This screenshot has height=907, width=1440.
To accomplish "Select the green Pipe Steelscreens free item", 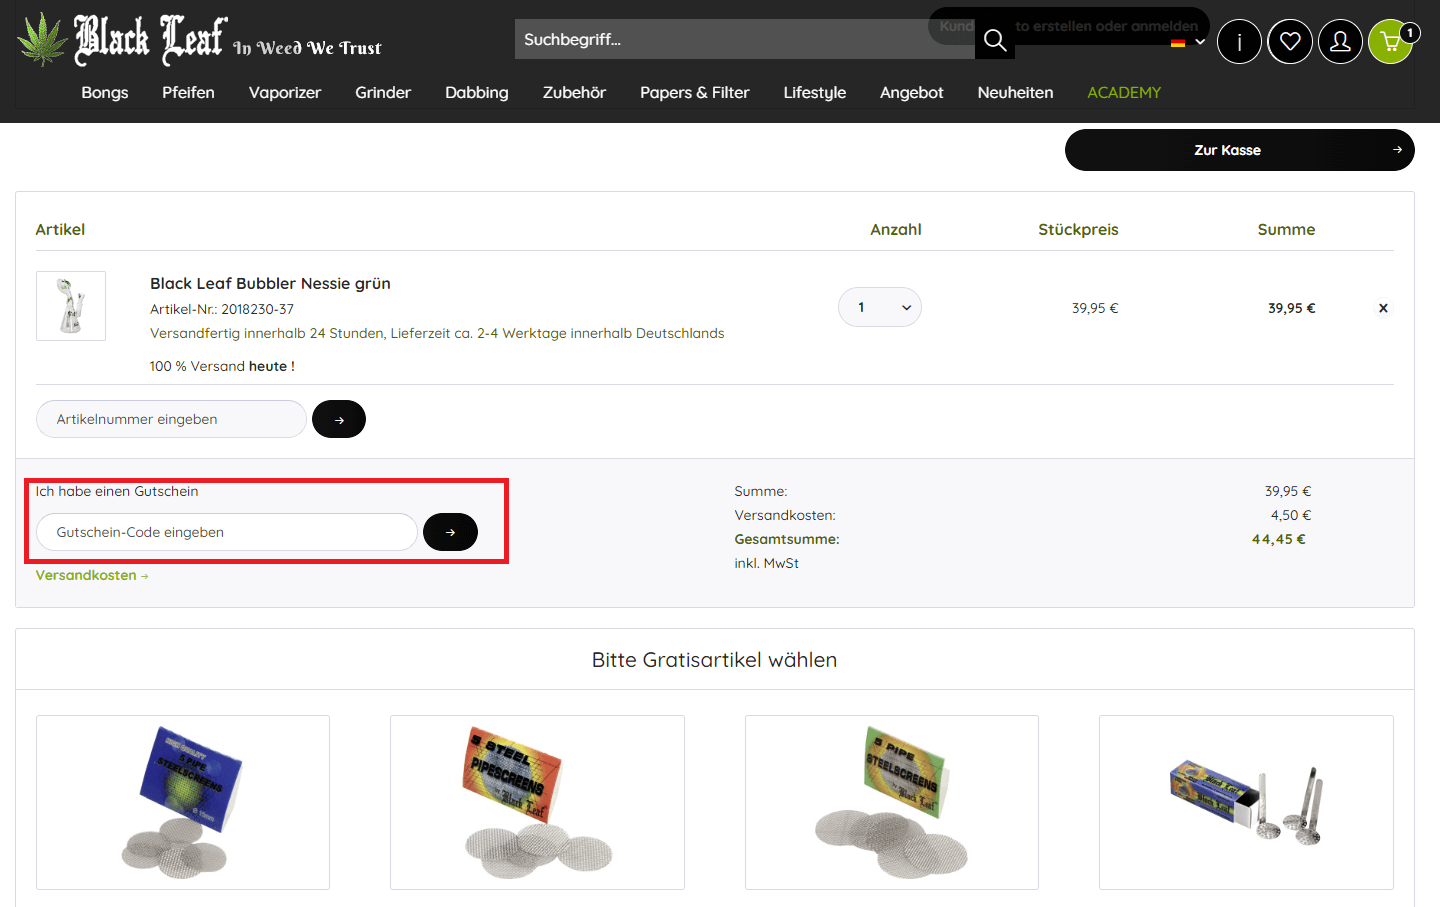I will click(x=892, y=802).
